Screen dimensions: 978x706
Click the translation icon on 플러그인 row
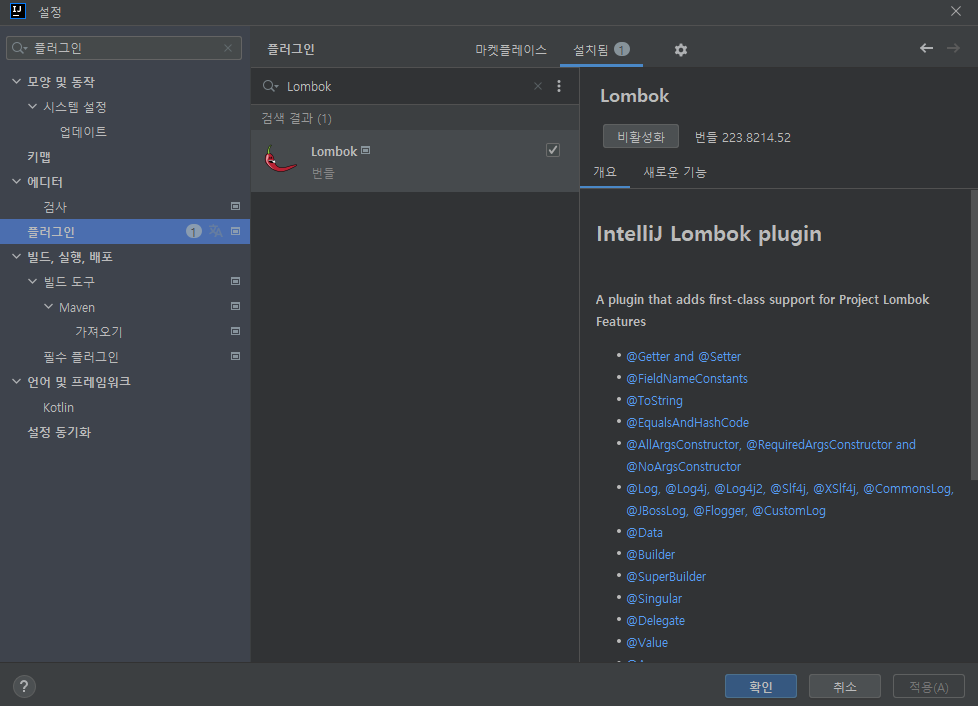216,231
